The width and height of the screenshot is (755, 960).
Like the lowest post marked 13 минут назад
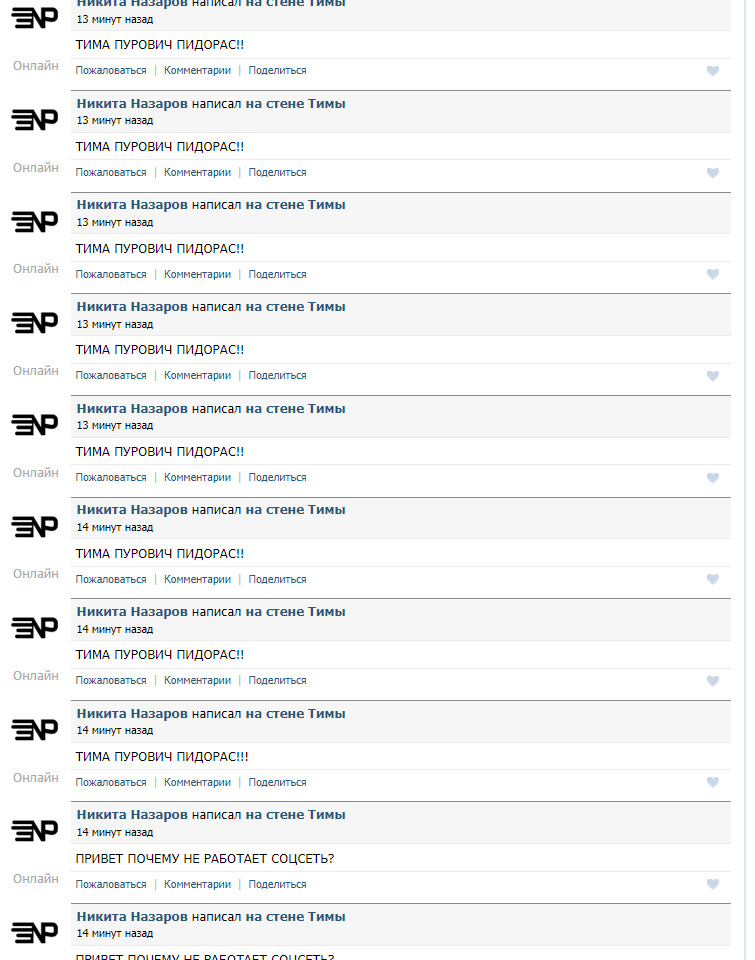click(713, 478)
